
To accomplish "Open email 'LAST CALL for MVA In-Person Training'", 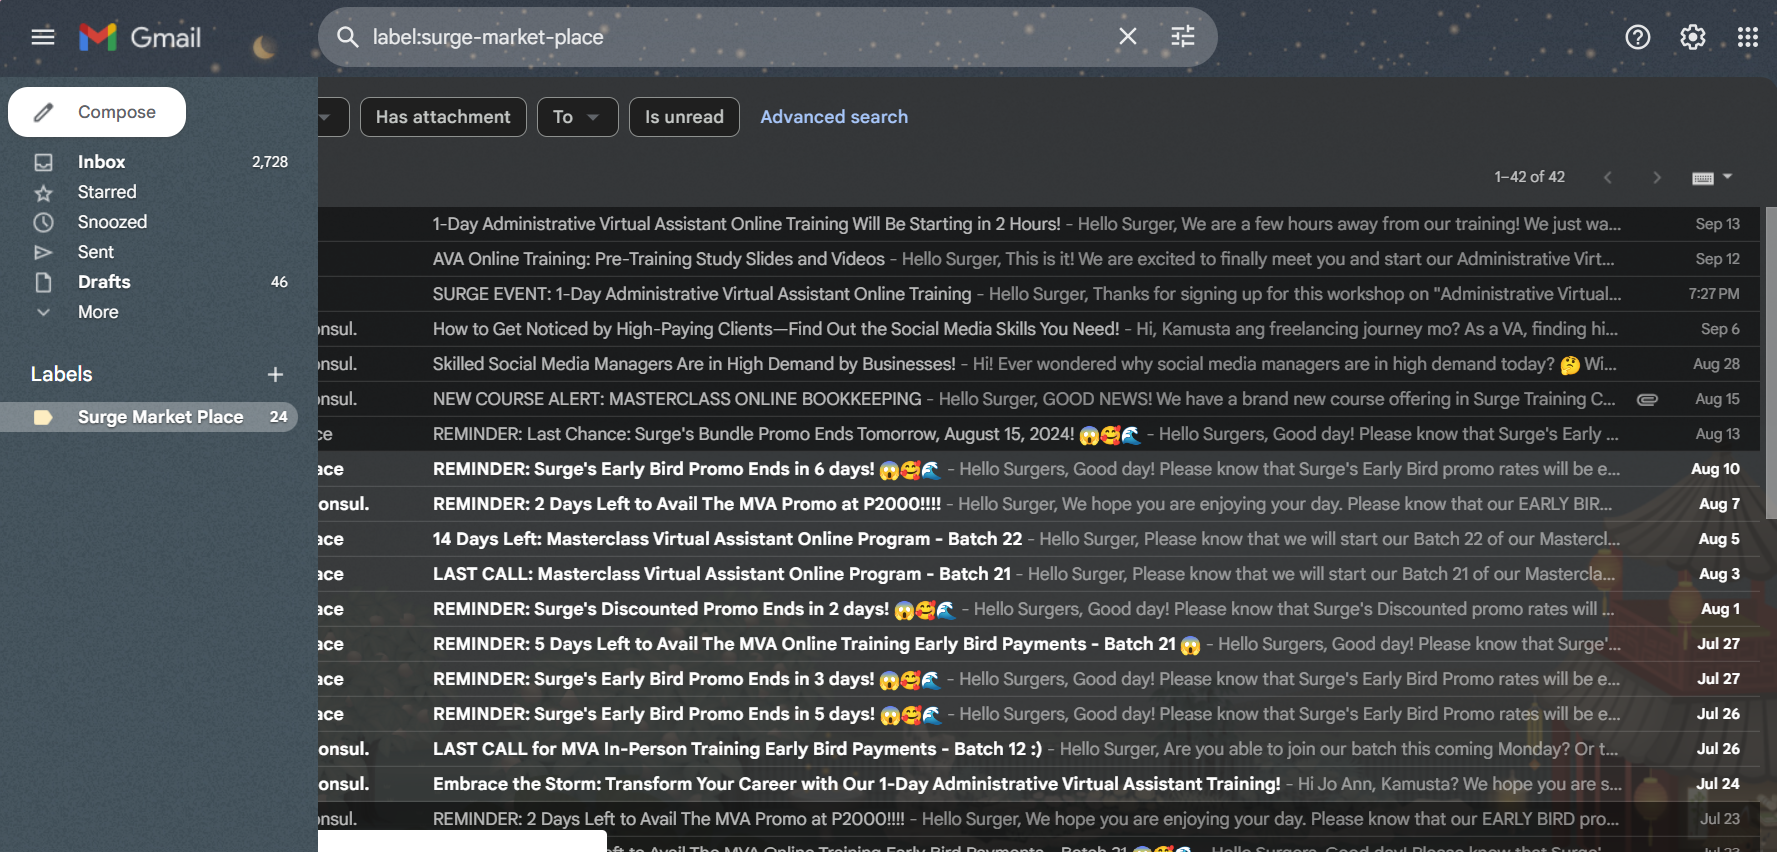I will [x=1039, y=749].
